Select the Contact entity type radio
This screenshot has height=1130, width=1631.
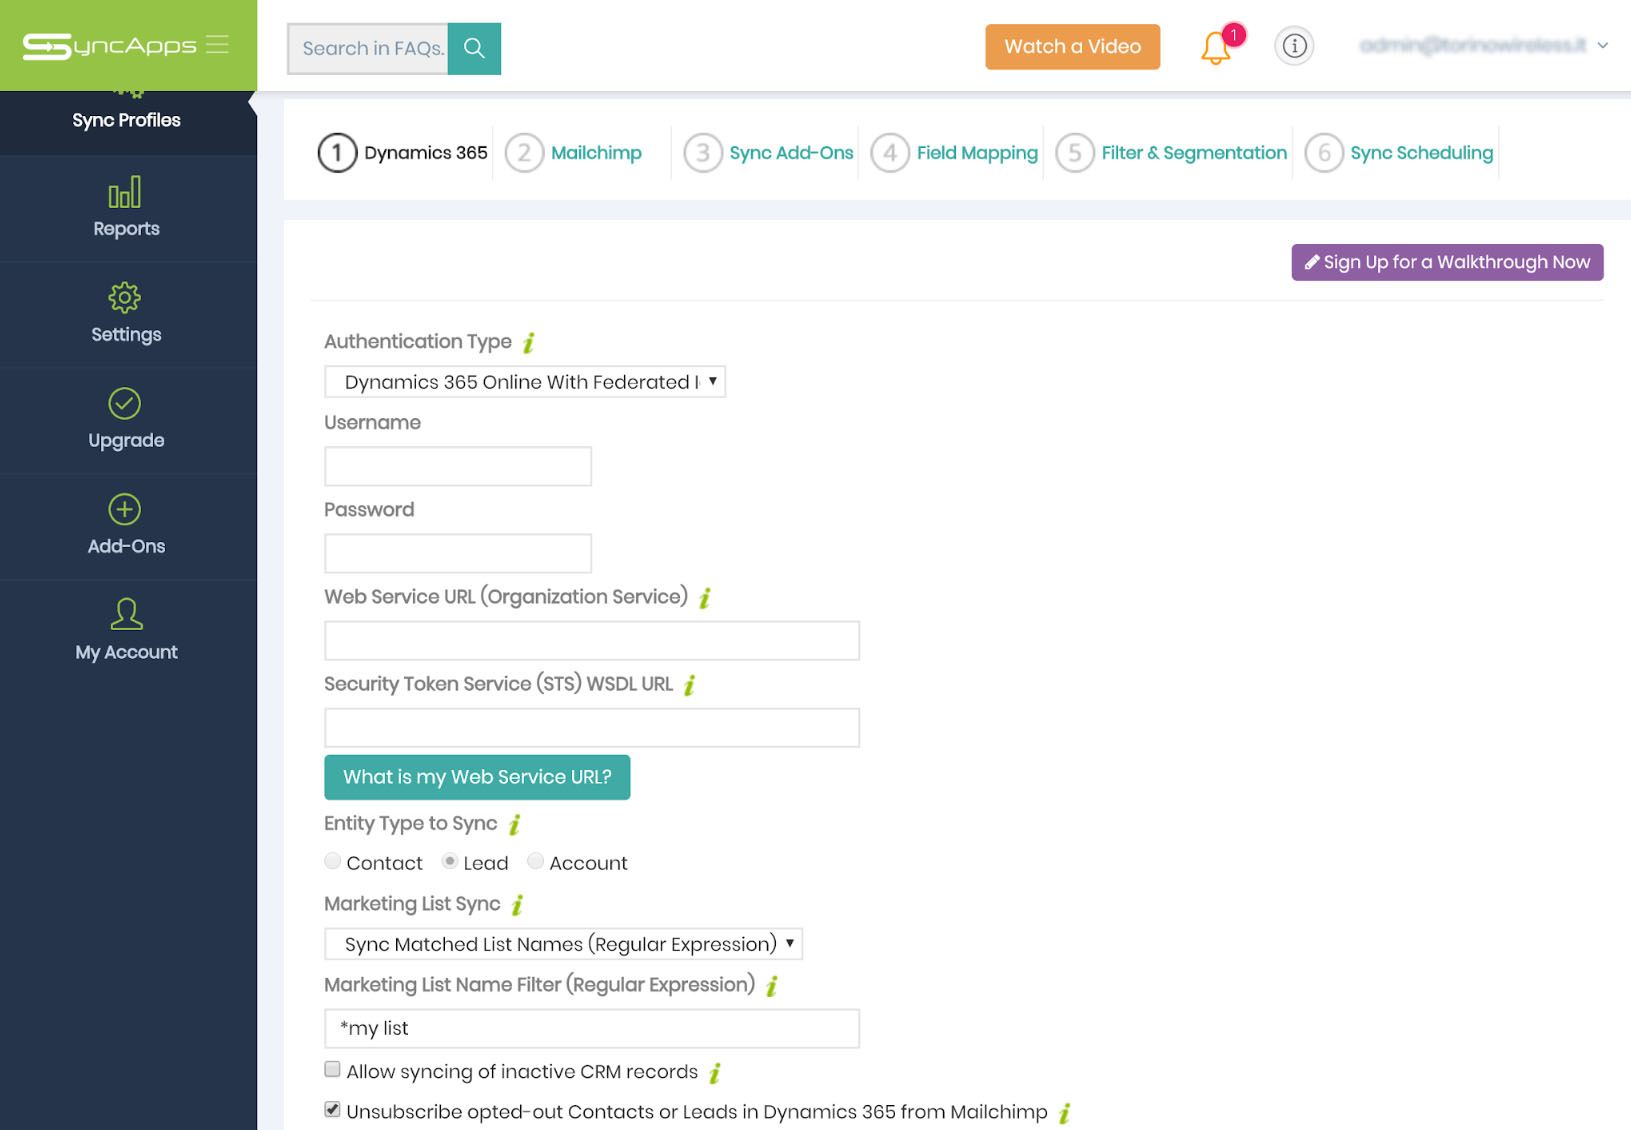tap(333, 861)
